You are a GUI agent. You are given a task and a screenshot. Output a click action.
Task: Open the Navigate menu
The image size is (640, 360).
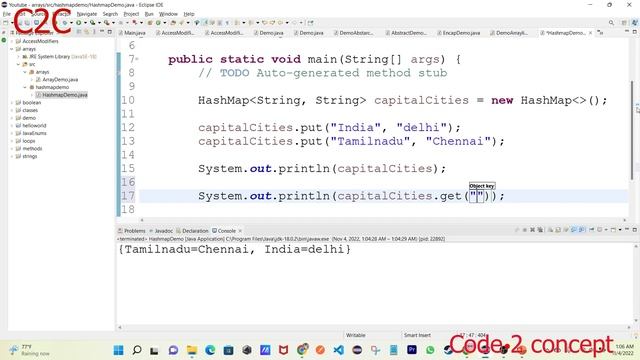(x=87, y=14)
